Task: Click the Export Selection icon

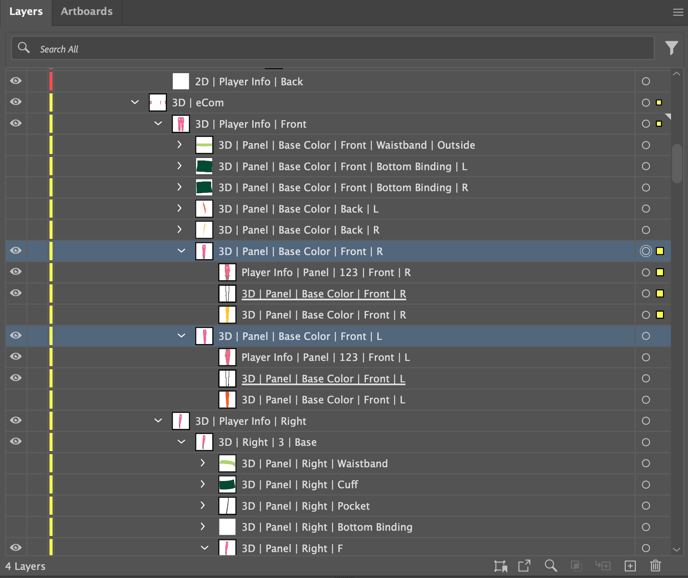Action: click(x=524, y=566)
